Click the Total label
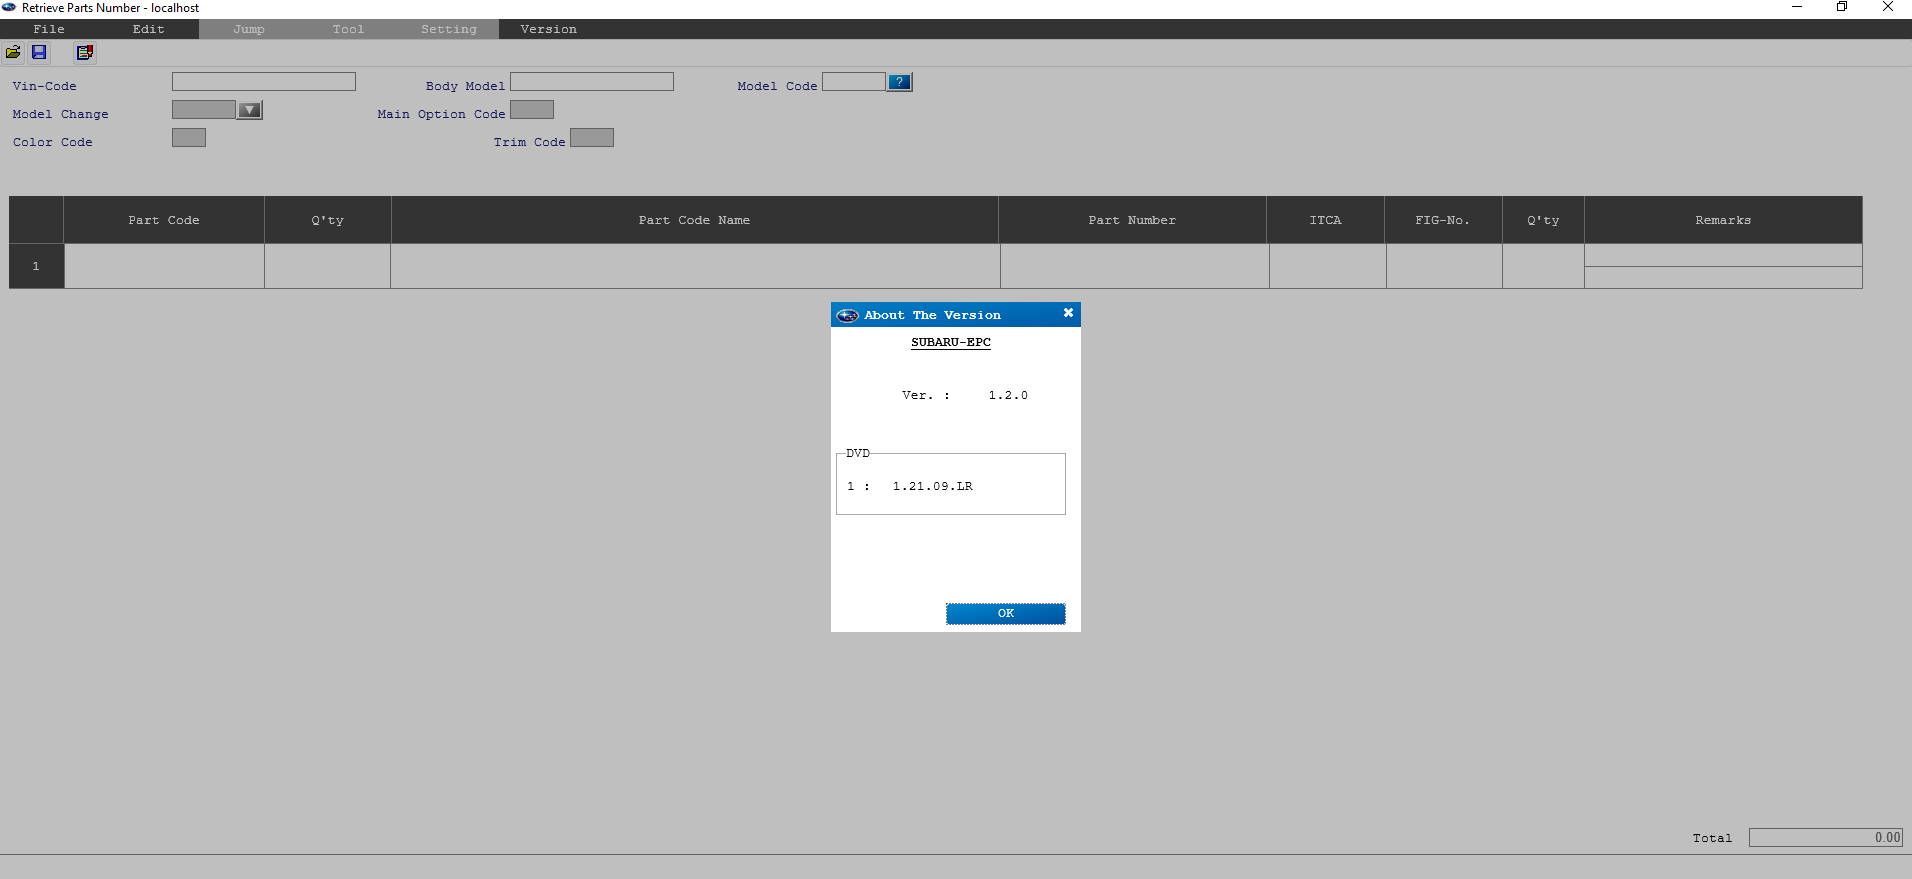Viewport: 1912px width, 879px height. tap(1712, 838)
